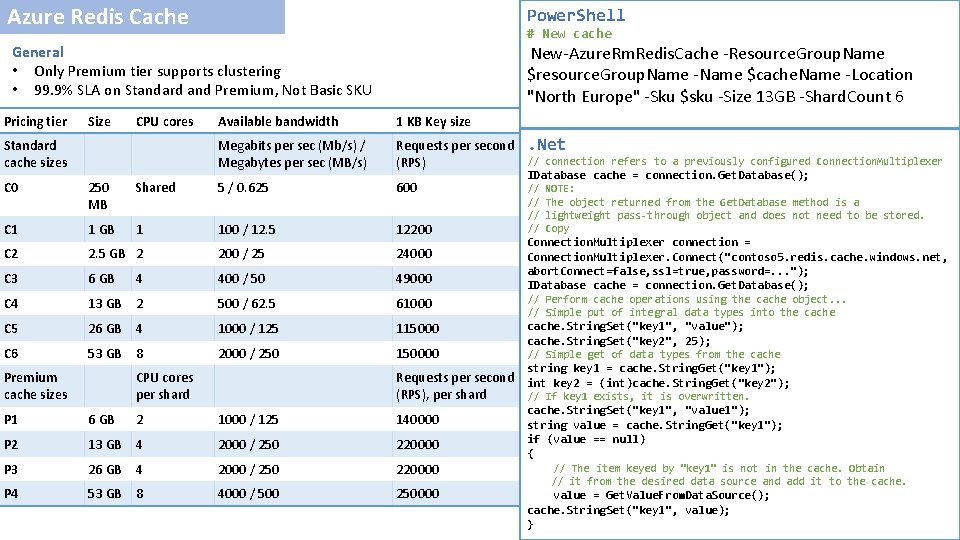
Task: Click the "49000" RPS value
Action: coord(414,279)
